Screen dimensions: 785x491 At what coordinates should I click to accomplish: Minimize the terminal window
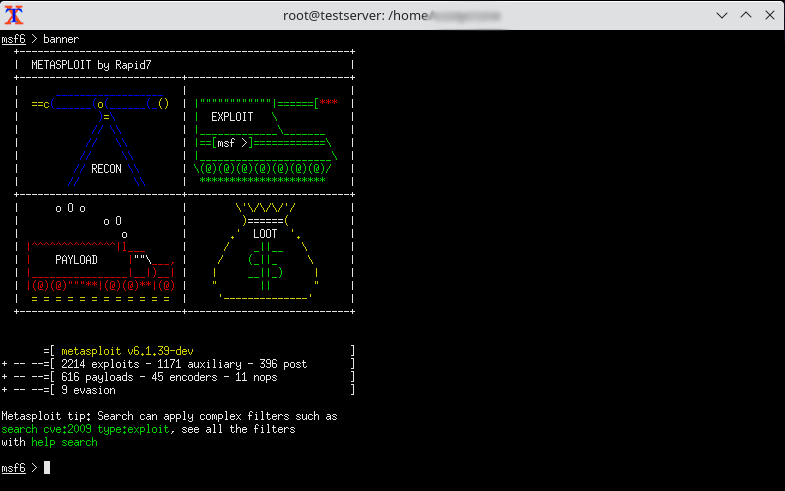point(721,15)
